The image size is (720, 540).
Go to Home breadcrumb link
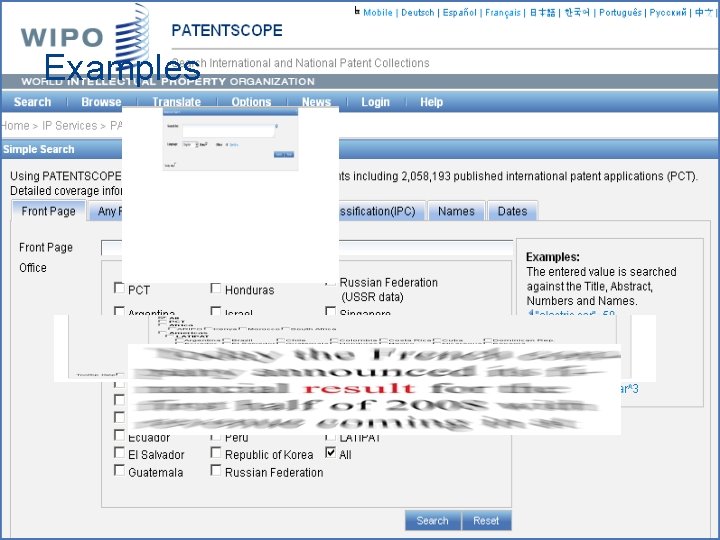point(15,126)
